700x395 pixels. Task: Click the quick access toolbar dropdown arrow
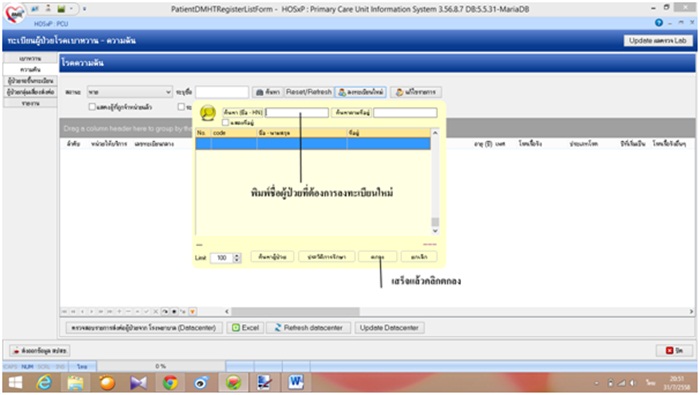point(85,9)
